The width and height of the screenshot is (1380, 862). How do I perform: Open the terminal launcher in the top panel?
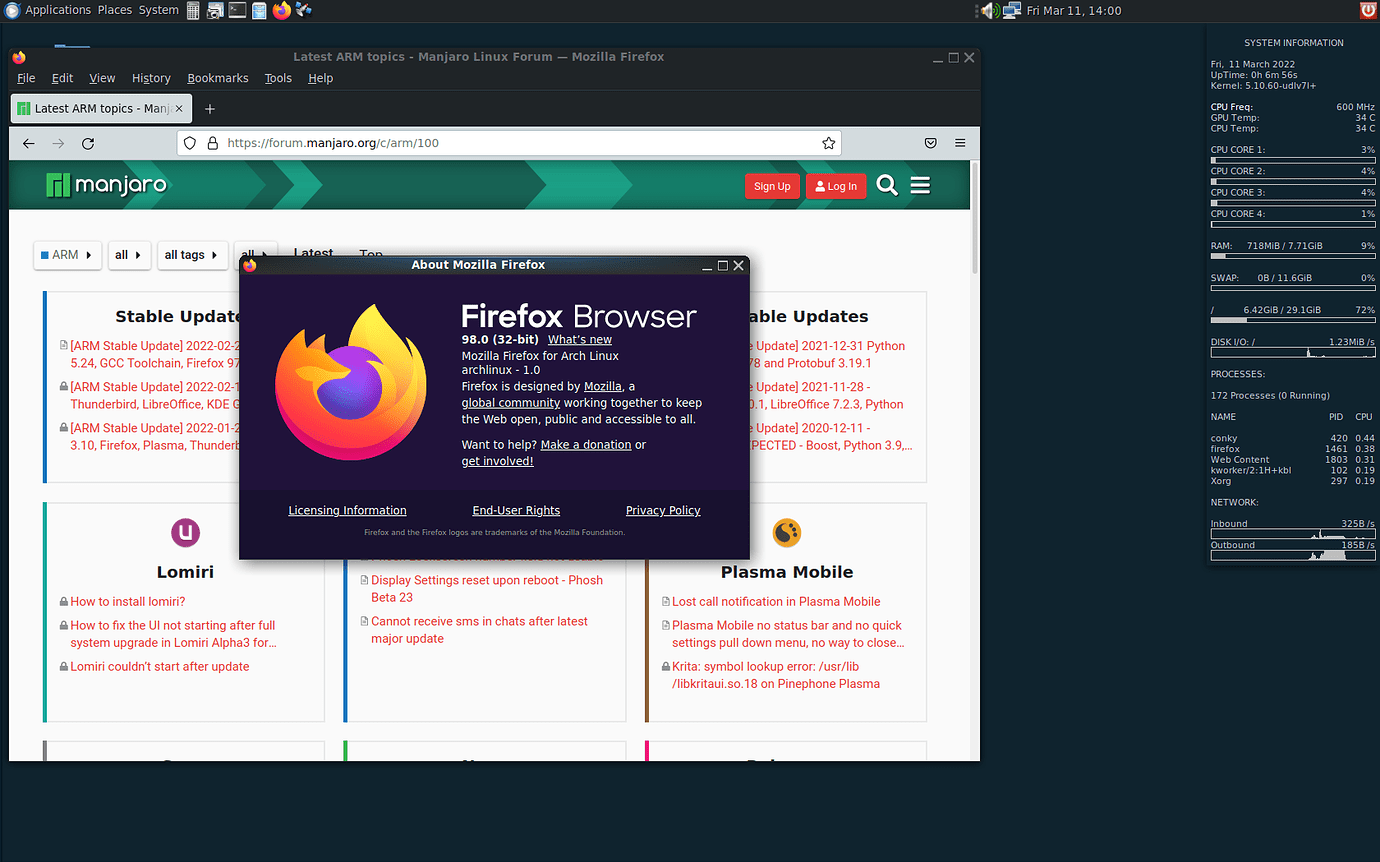[x=237, y=10]
